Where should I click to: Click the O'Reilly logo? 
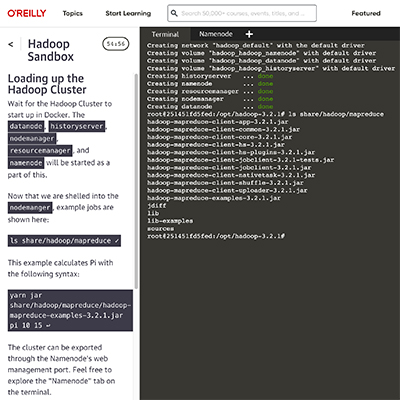tap(27, 13)
